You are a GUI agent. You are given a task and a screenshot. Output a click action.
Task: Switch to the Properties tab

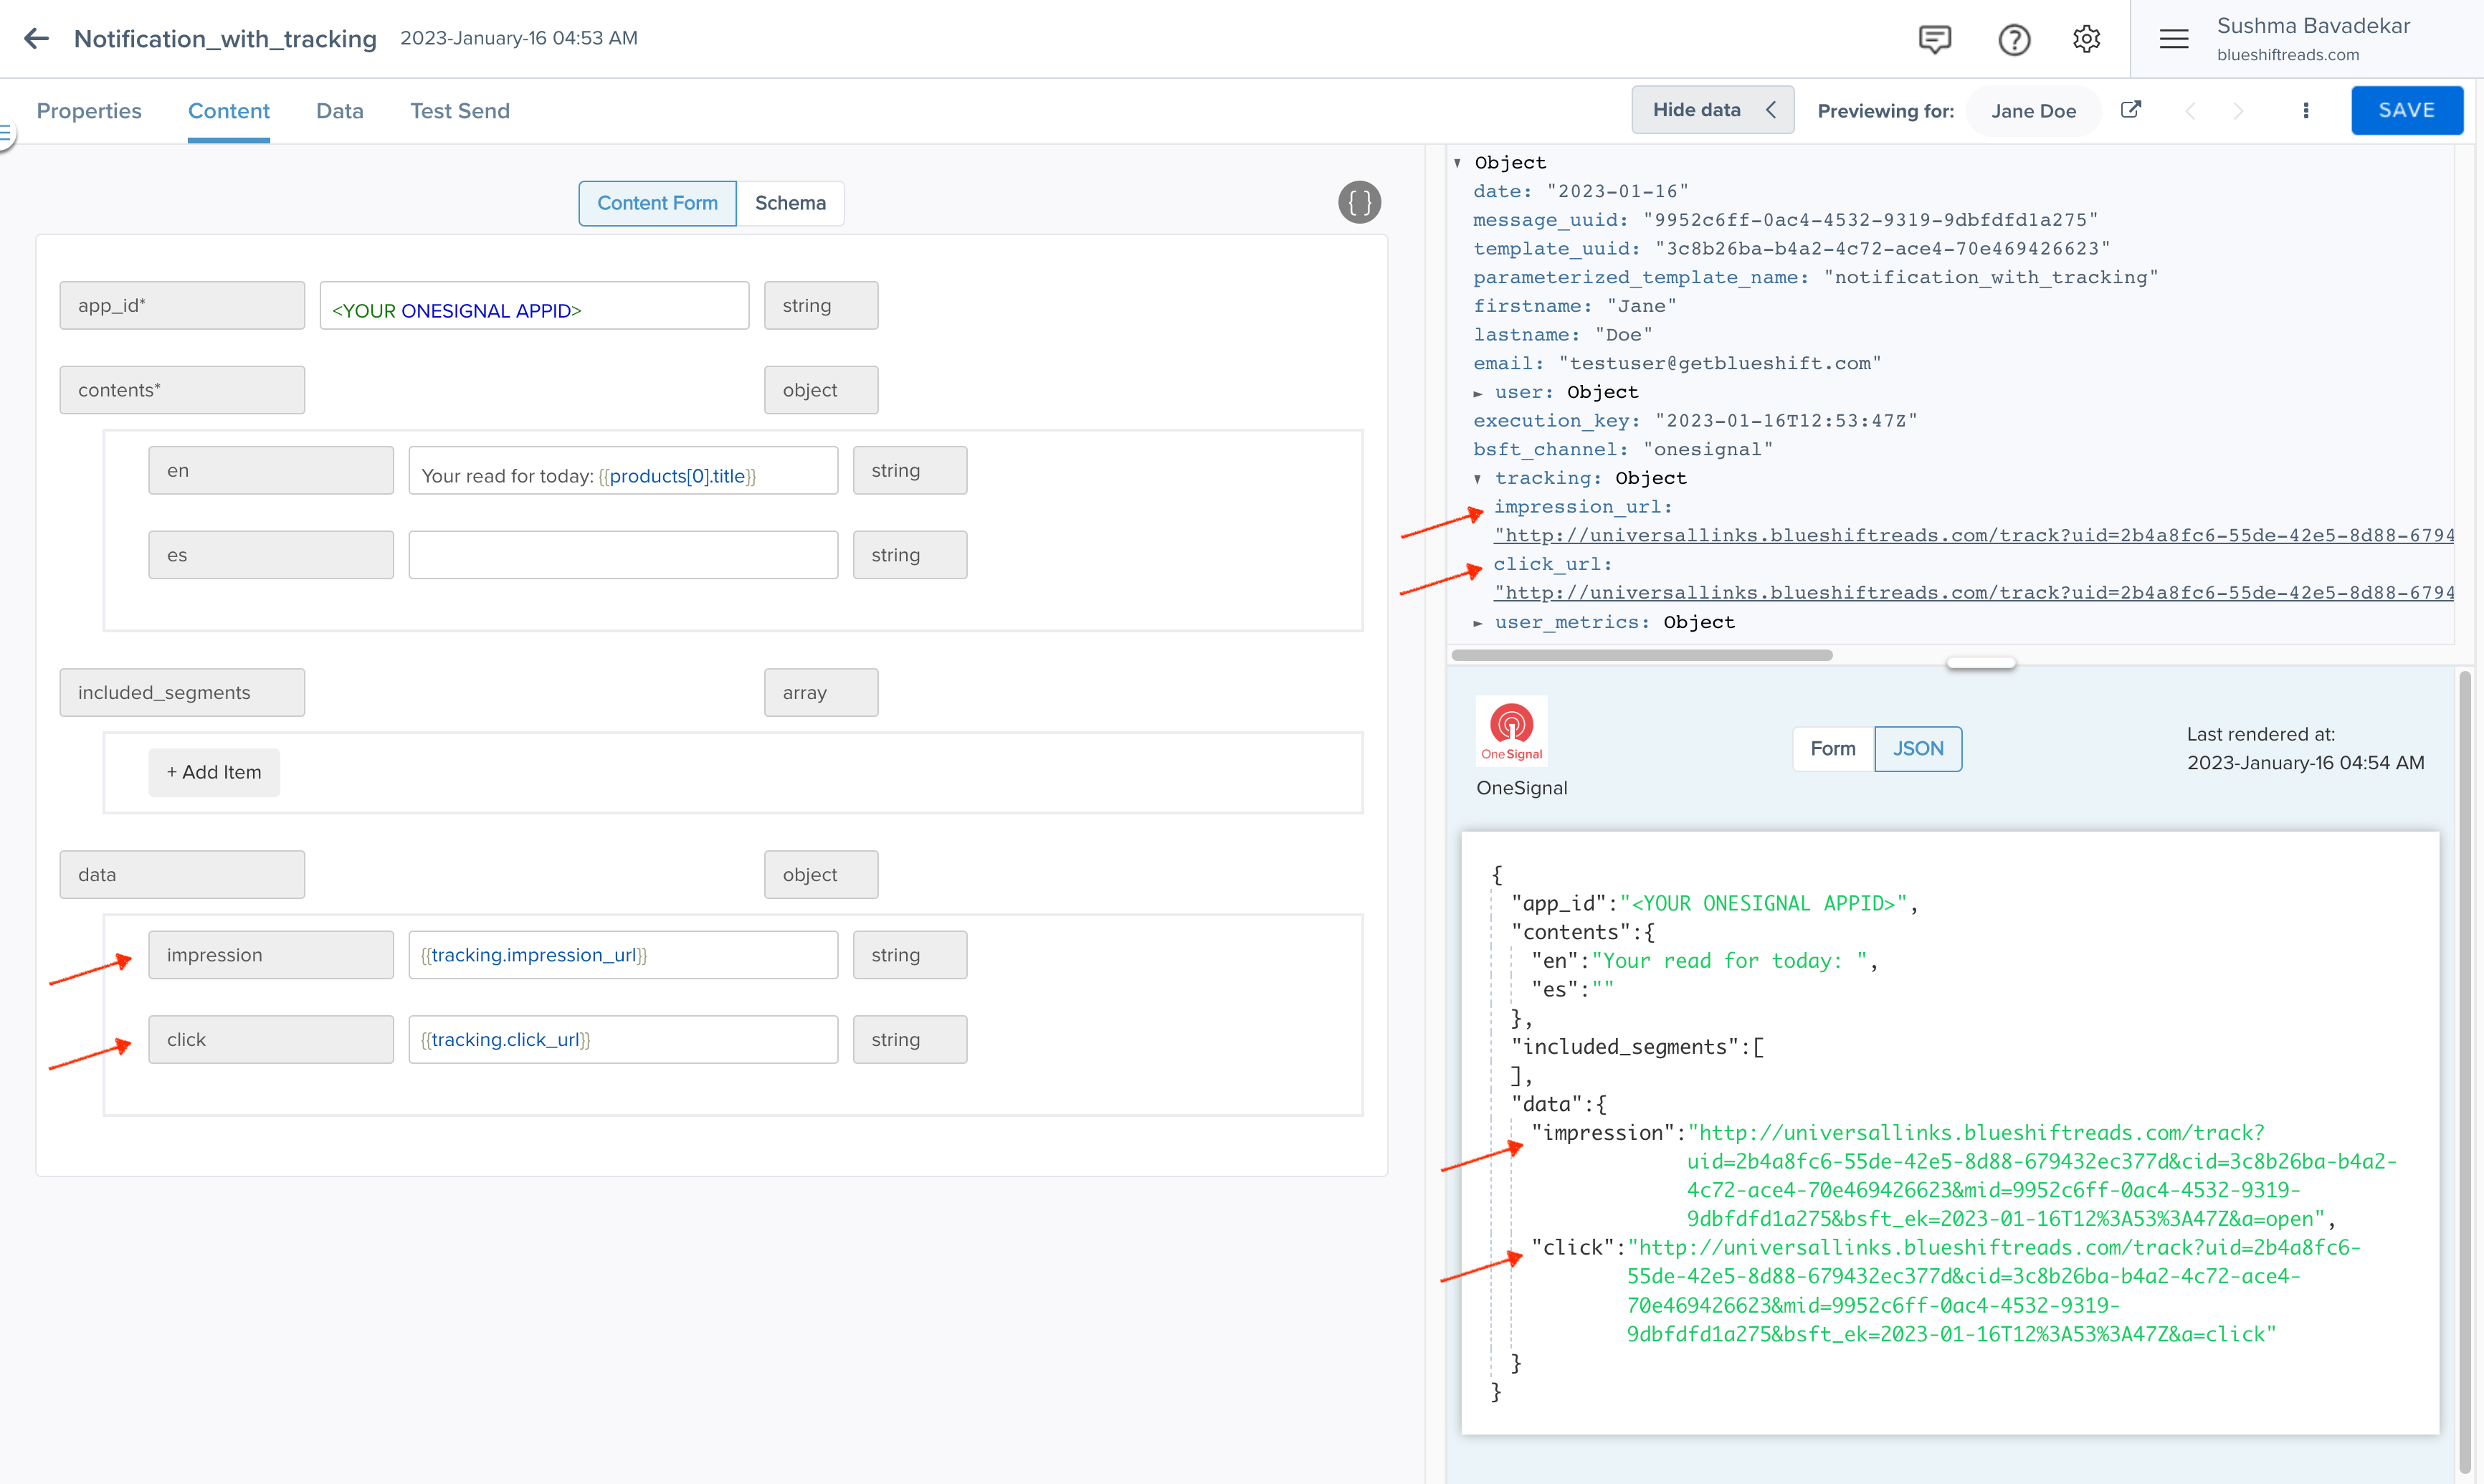coord(89,111)
